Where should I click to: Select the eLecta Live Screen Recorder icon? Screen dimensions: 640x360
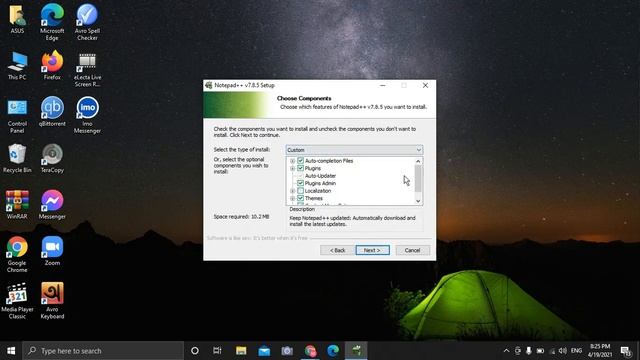[87, 69]
